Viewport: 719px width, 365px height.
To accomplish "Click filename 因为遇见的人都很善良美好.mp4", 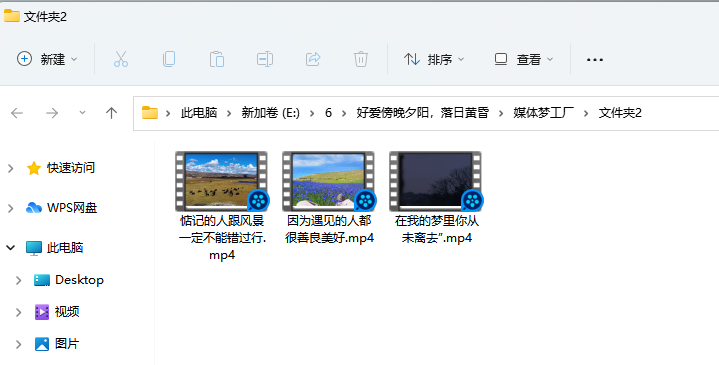I will pos(329,229).
